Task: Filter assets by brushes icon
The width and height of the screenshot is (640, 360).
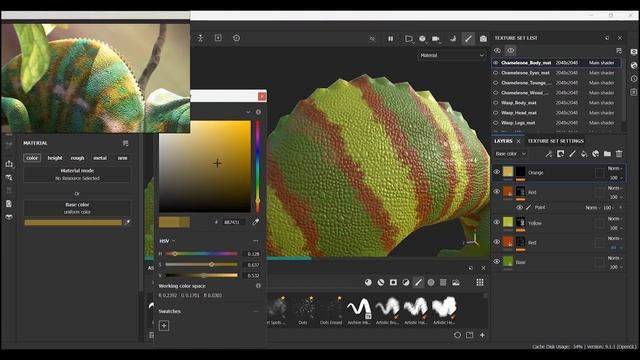Action: tap(418, 282)
